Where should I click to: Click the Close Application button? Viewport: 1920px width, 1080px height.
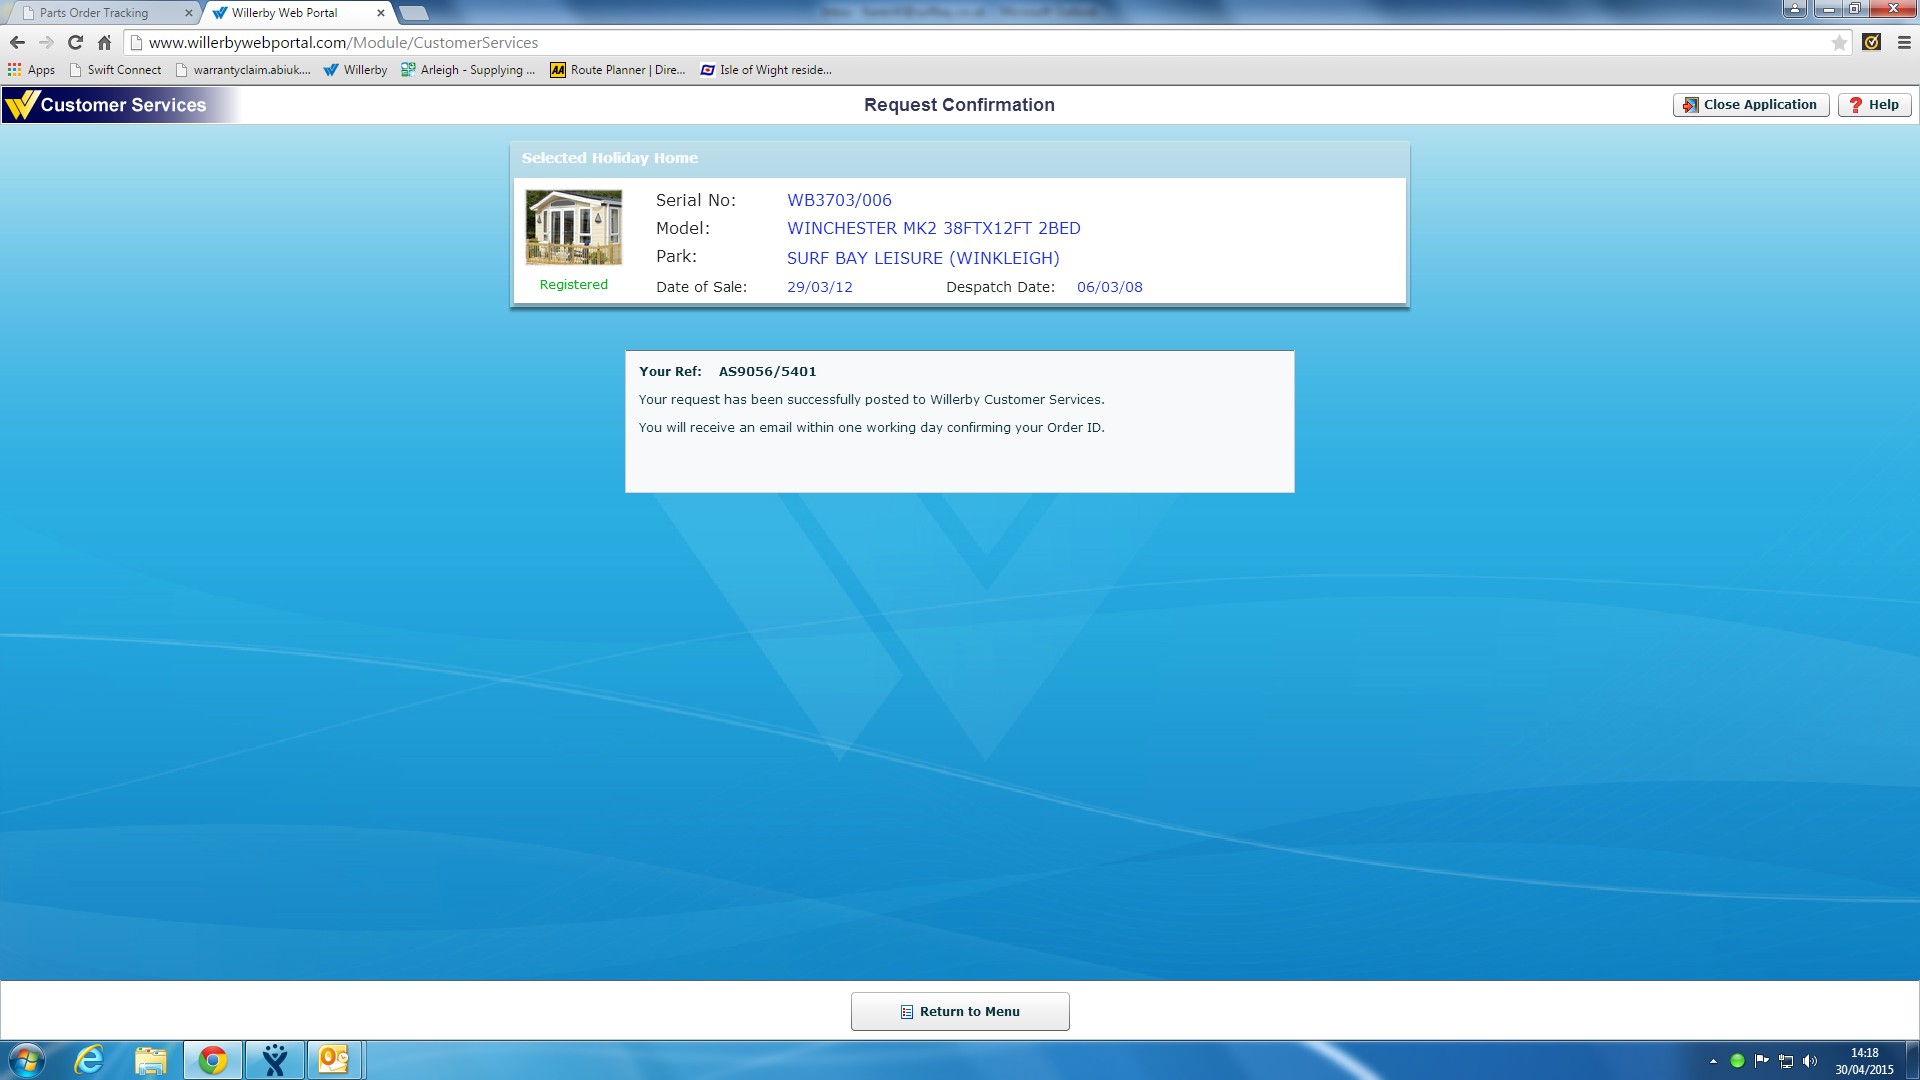[1750, 105]
